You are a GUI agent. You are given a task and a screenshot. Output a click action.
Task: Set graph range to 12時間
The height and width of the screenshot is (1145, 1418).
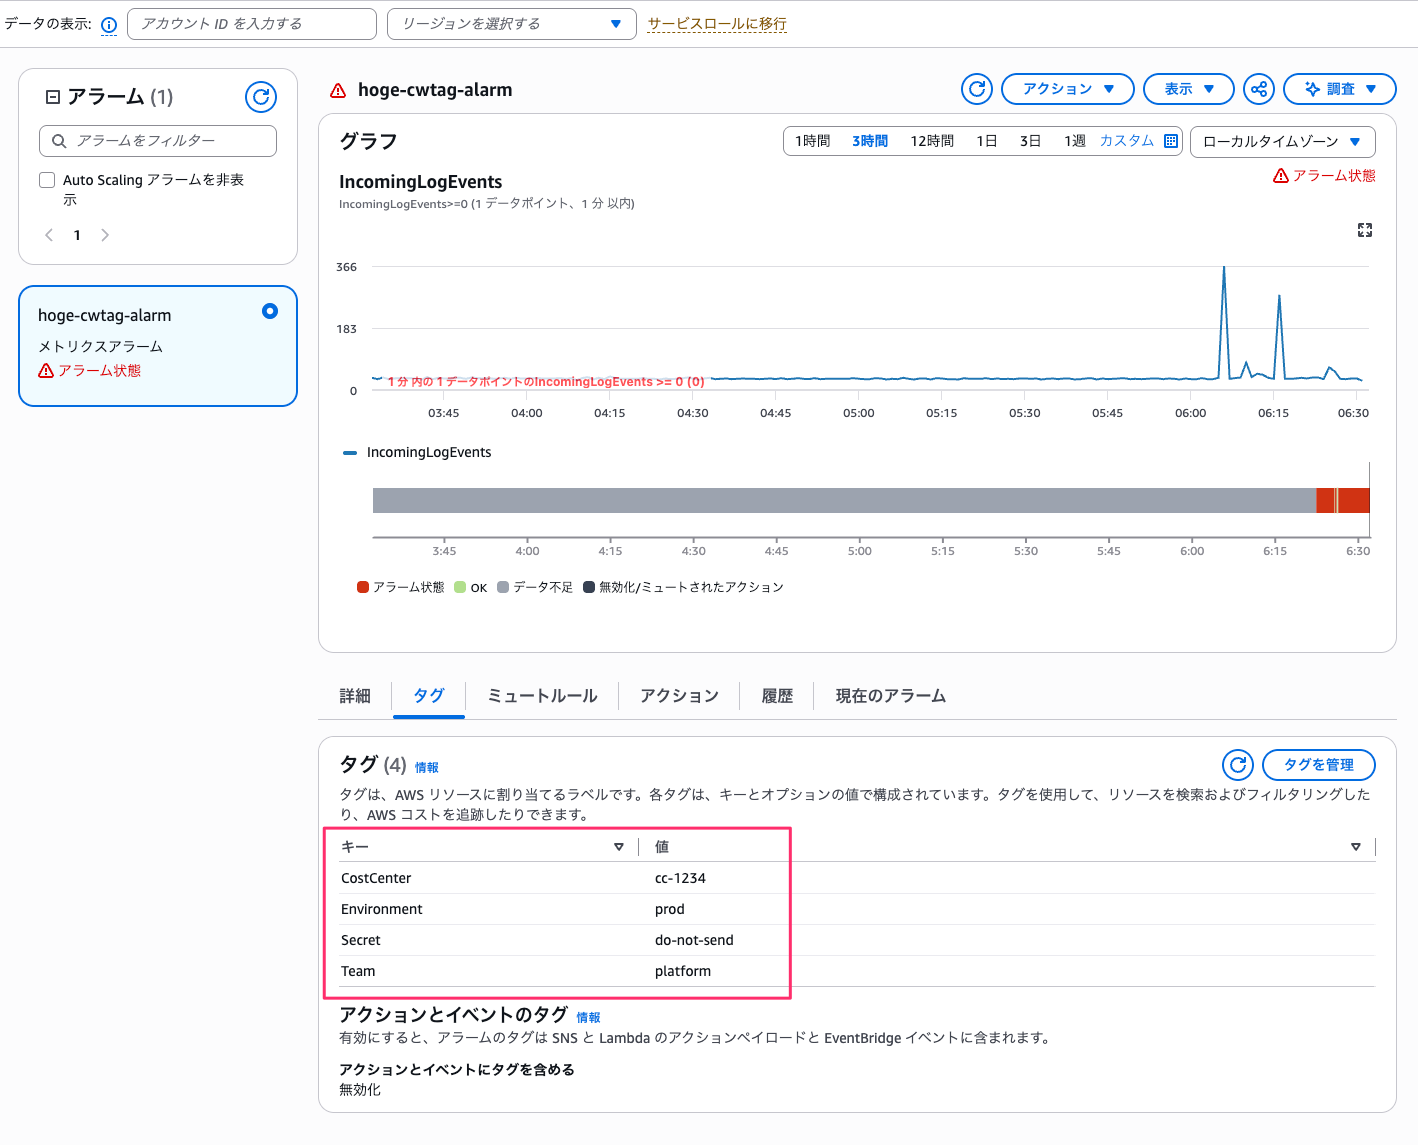[932, 141]
